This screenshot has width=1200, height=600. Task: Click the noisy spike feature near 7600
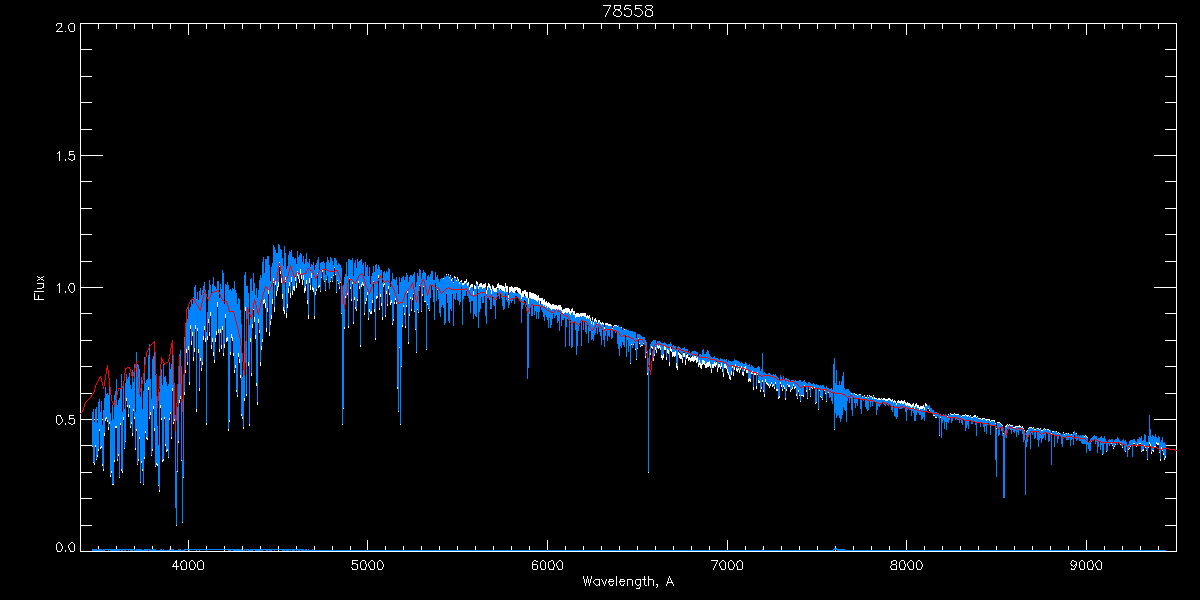pyautogui.click(x=837, y=385)
